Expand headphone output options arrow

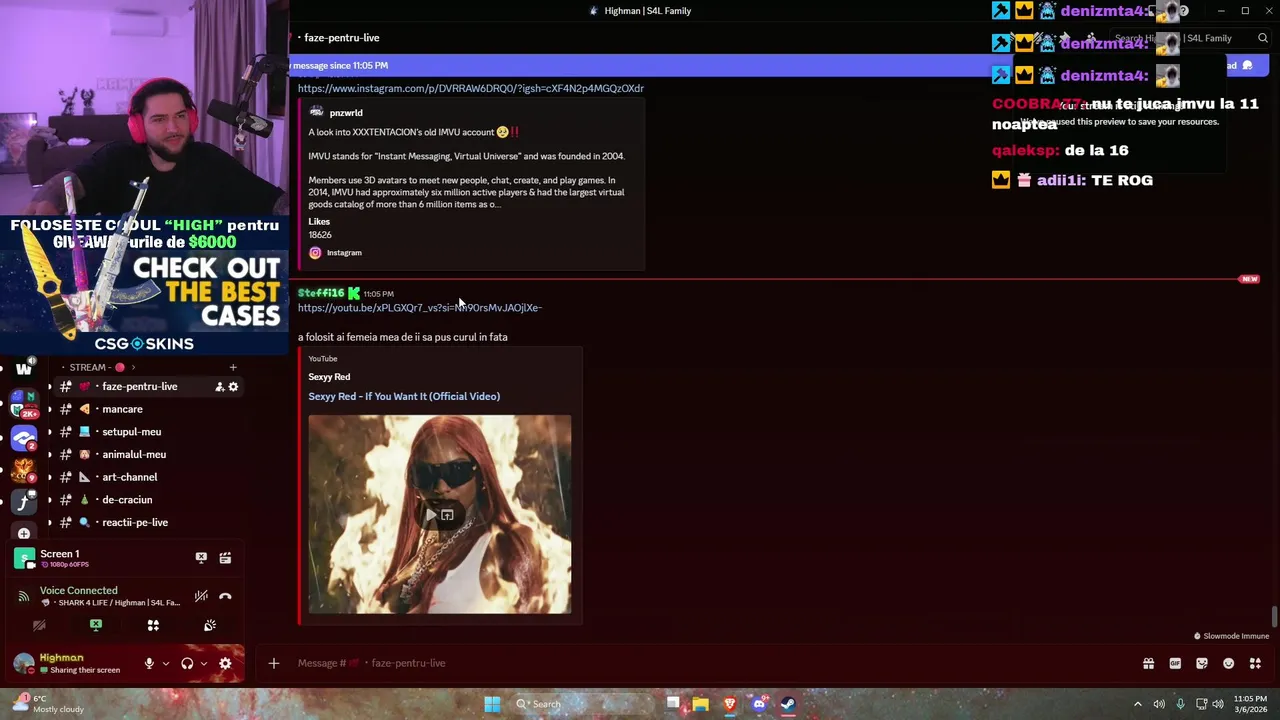tap(204, 663)
